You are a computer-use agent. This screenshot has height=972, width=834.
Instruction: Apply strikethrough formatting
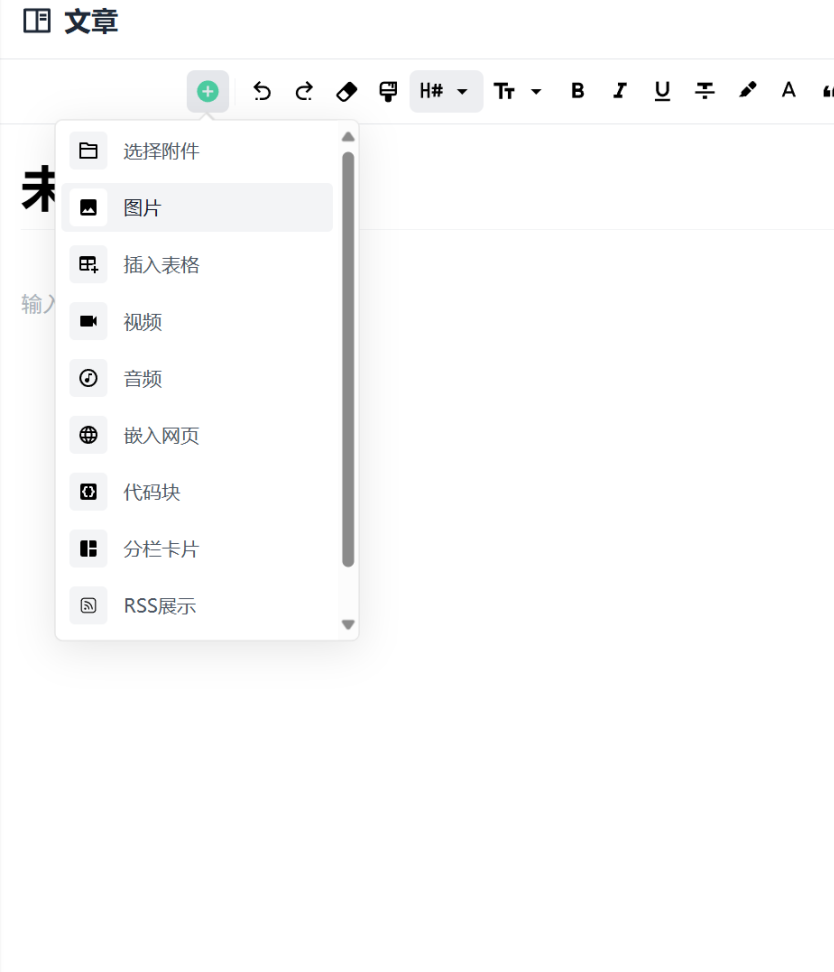[705, 91]
